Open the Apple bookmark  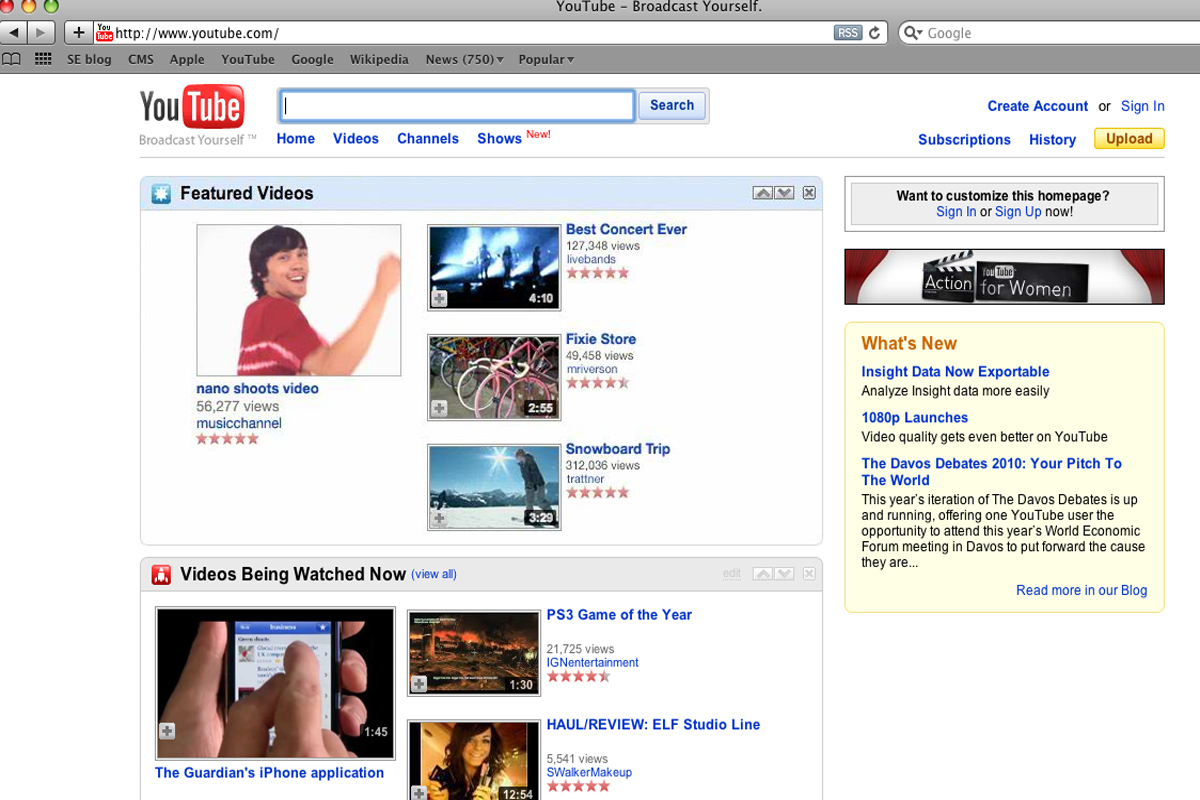(x=187, y=59)
